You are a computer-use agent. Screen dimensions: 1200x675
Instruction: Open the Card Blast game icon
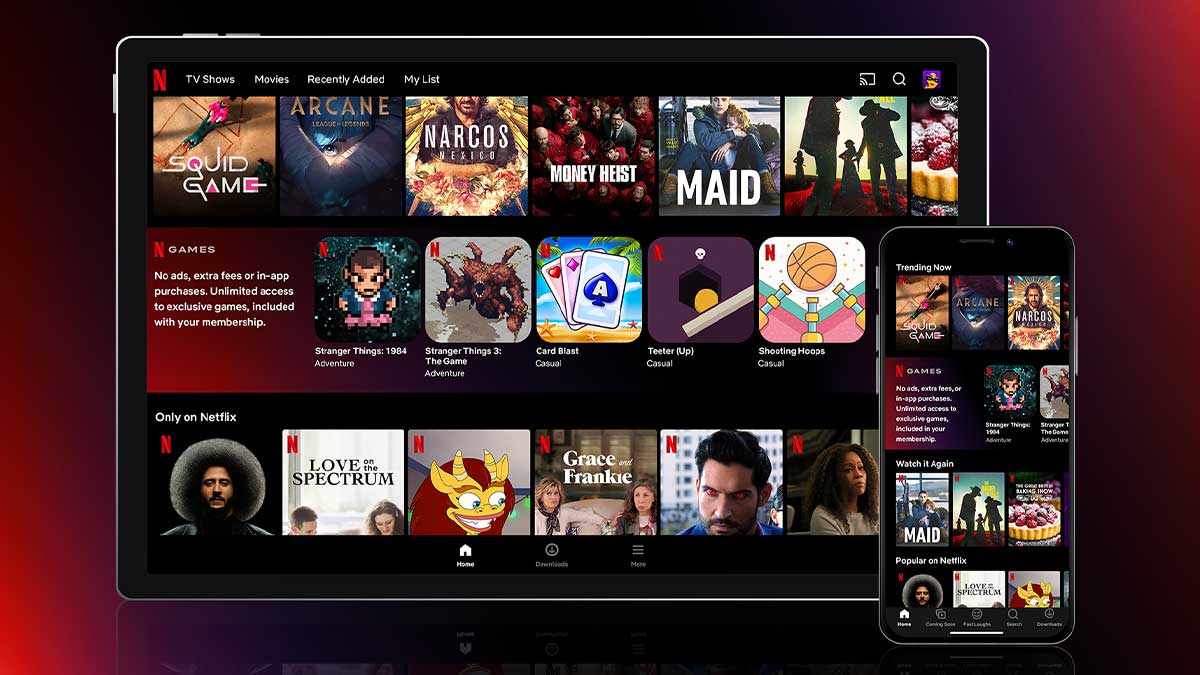tap(589, 290)
